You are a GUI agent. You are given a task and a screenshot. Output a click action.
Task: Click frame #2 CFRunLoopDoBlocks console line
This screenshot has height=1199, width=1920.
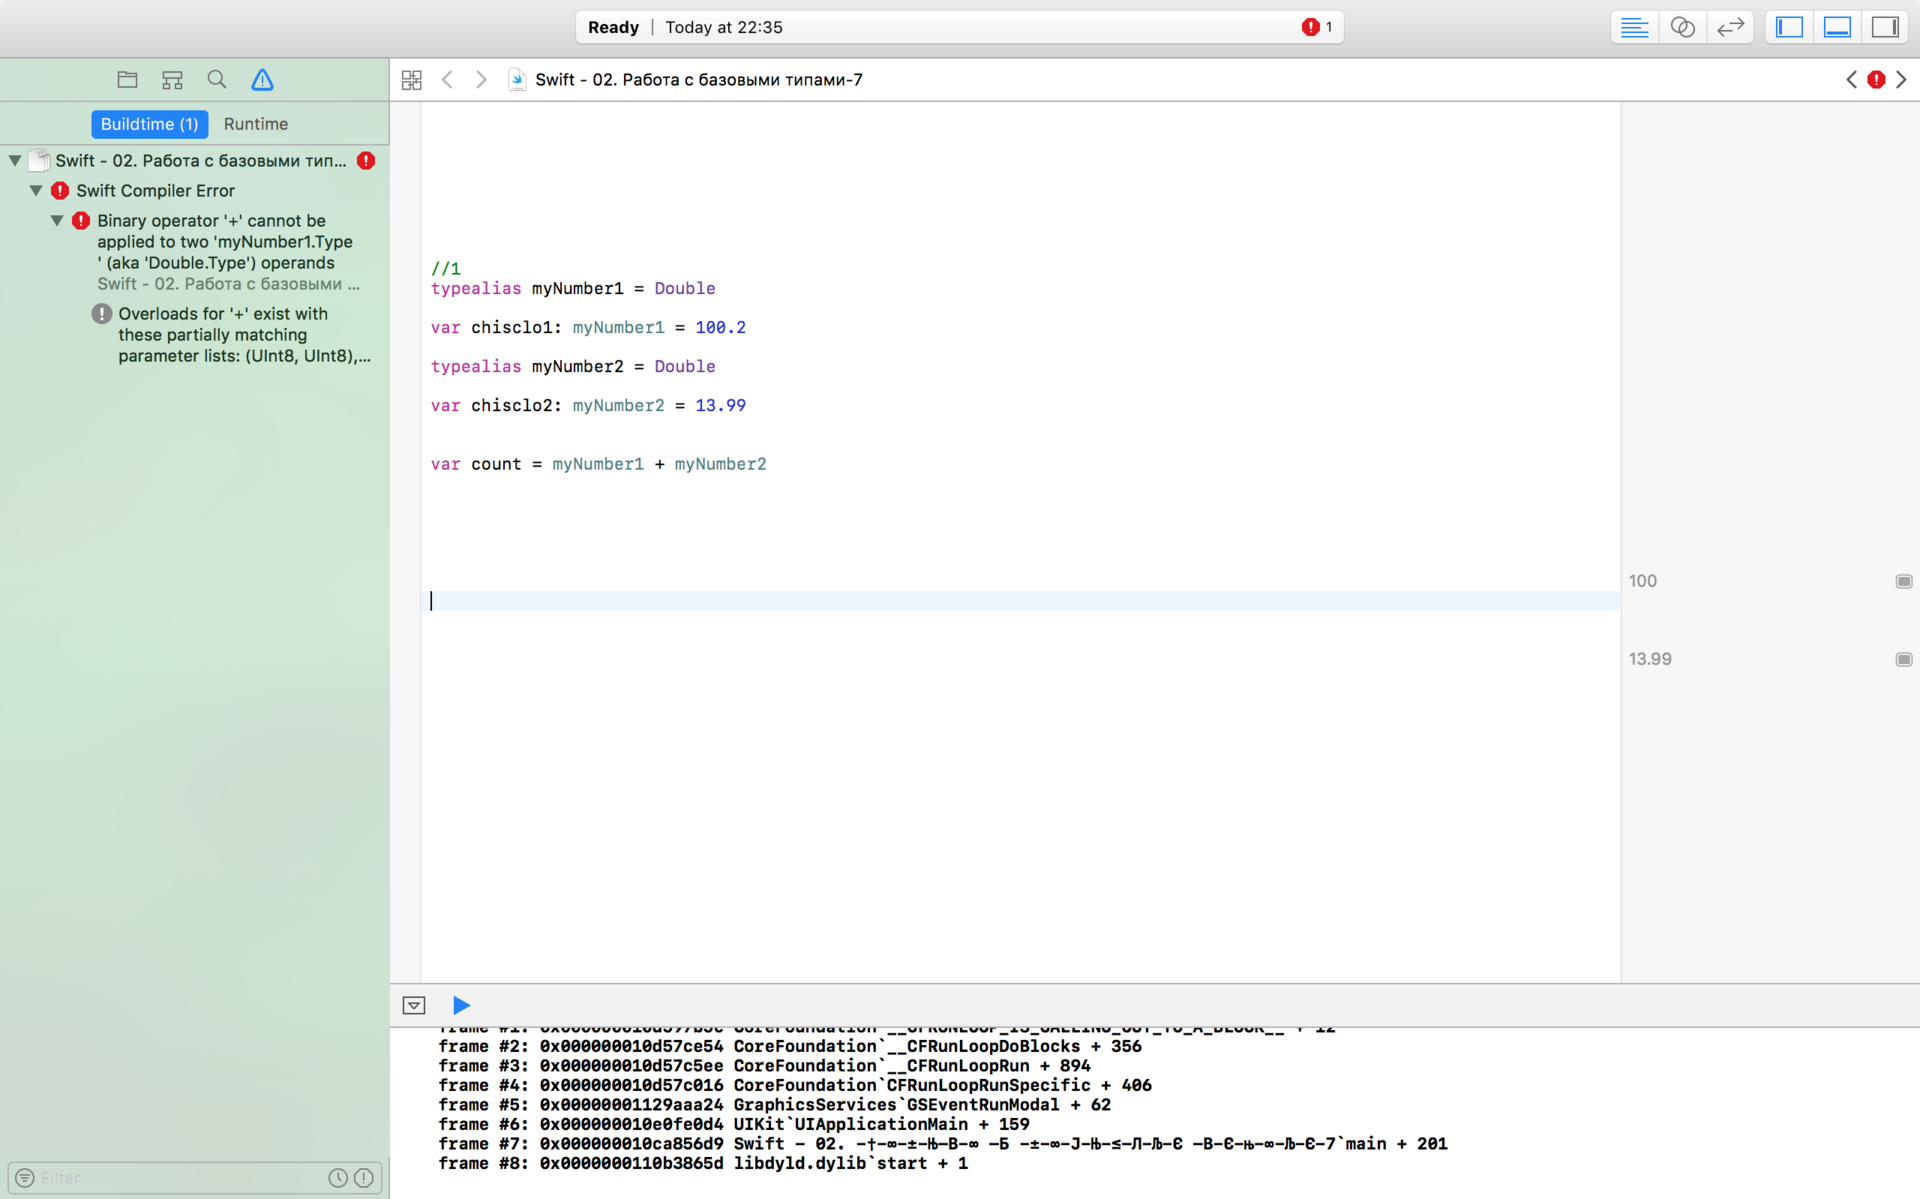coord(790,1046)
